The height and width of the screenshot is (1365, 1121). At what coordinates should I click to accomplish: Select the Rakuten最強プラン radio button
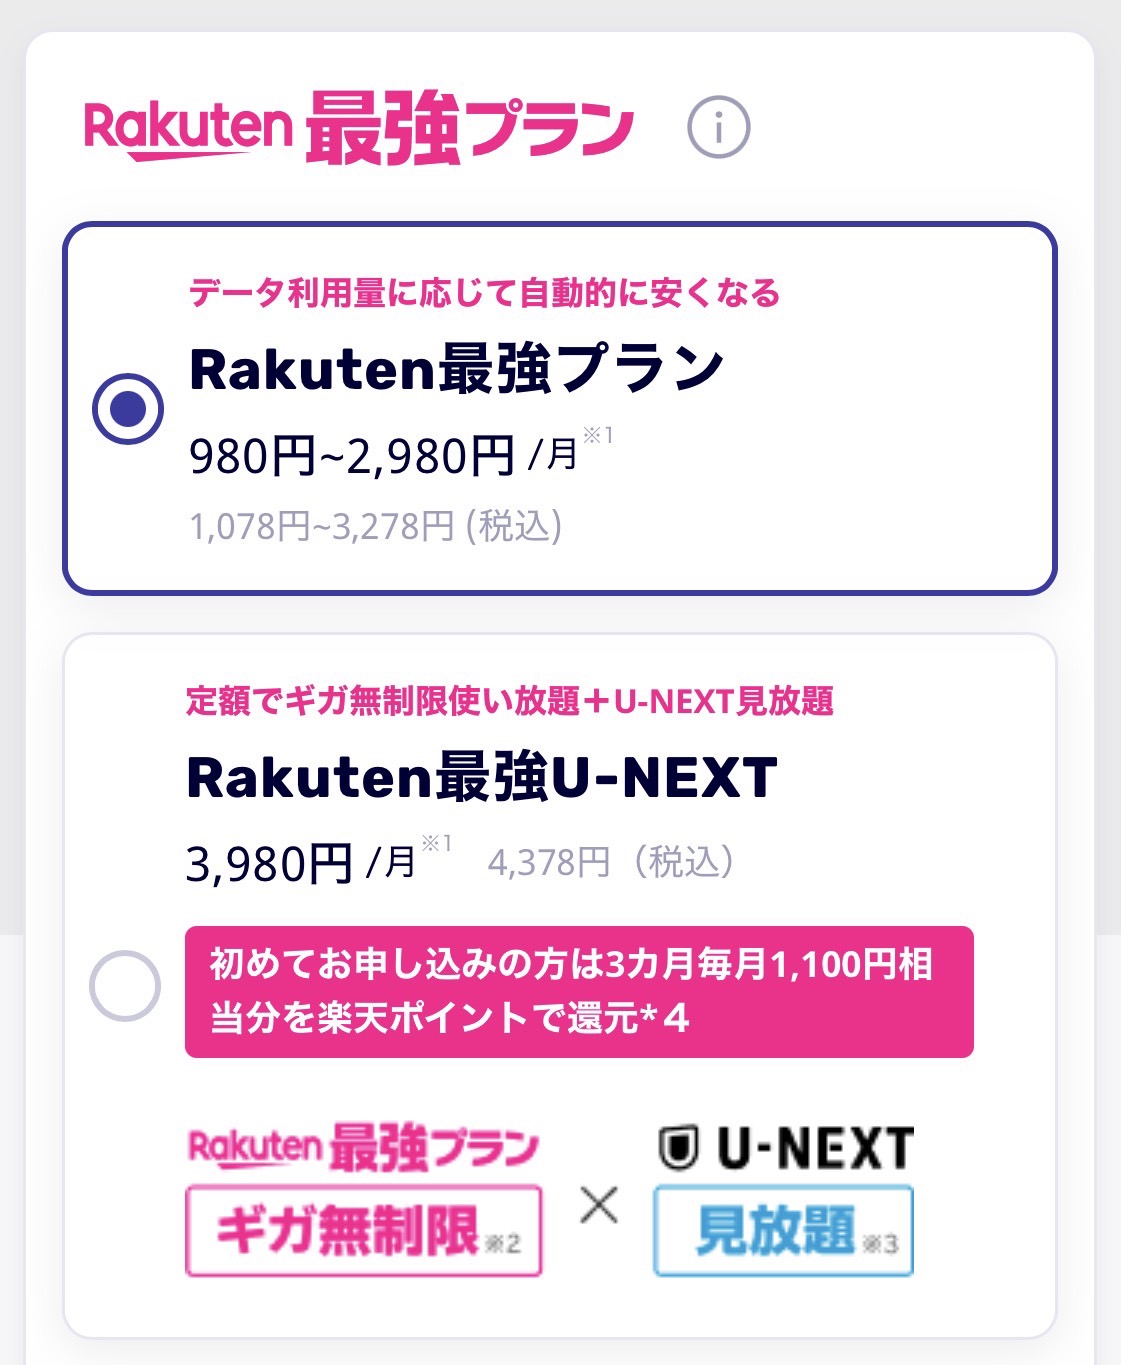click(128, 408)
